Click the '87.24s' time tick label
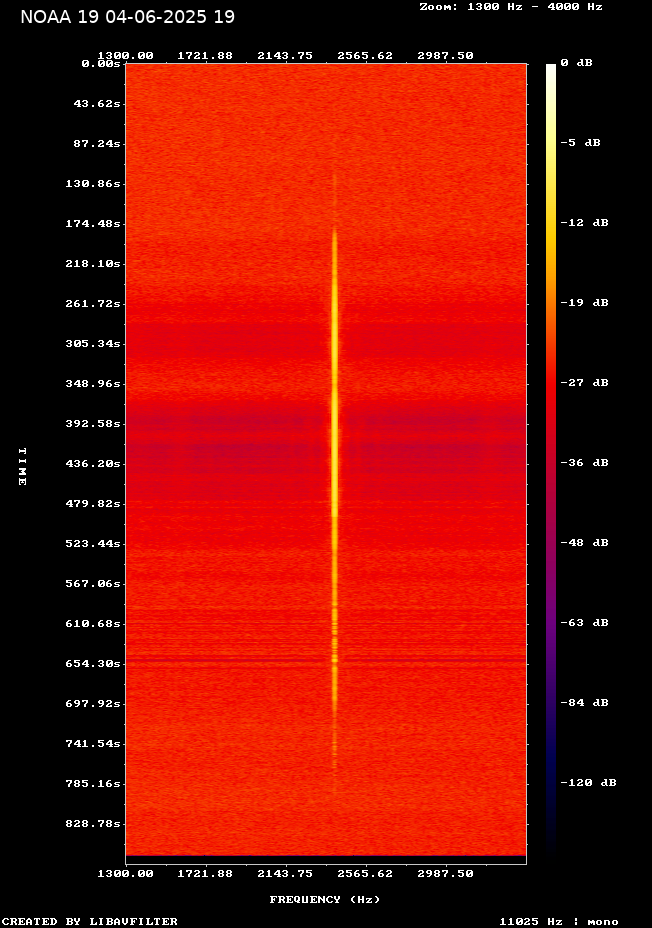 [97, 144]
